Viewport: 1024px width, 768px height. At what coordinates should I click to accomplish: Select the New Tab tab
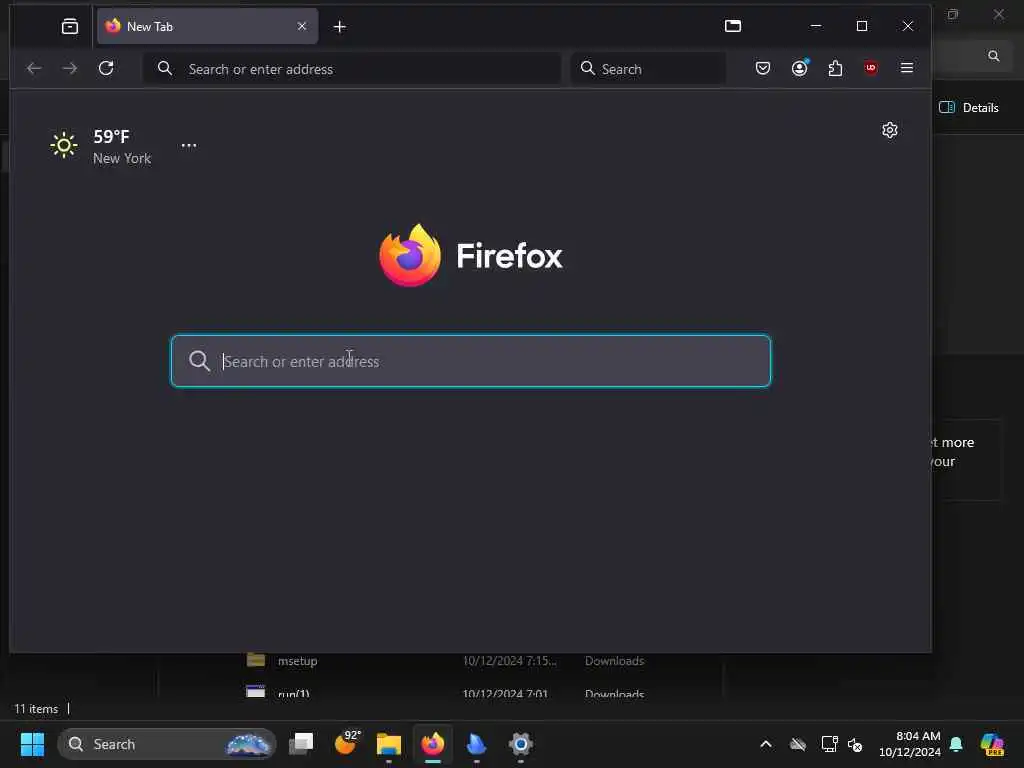[208, 26]
